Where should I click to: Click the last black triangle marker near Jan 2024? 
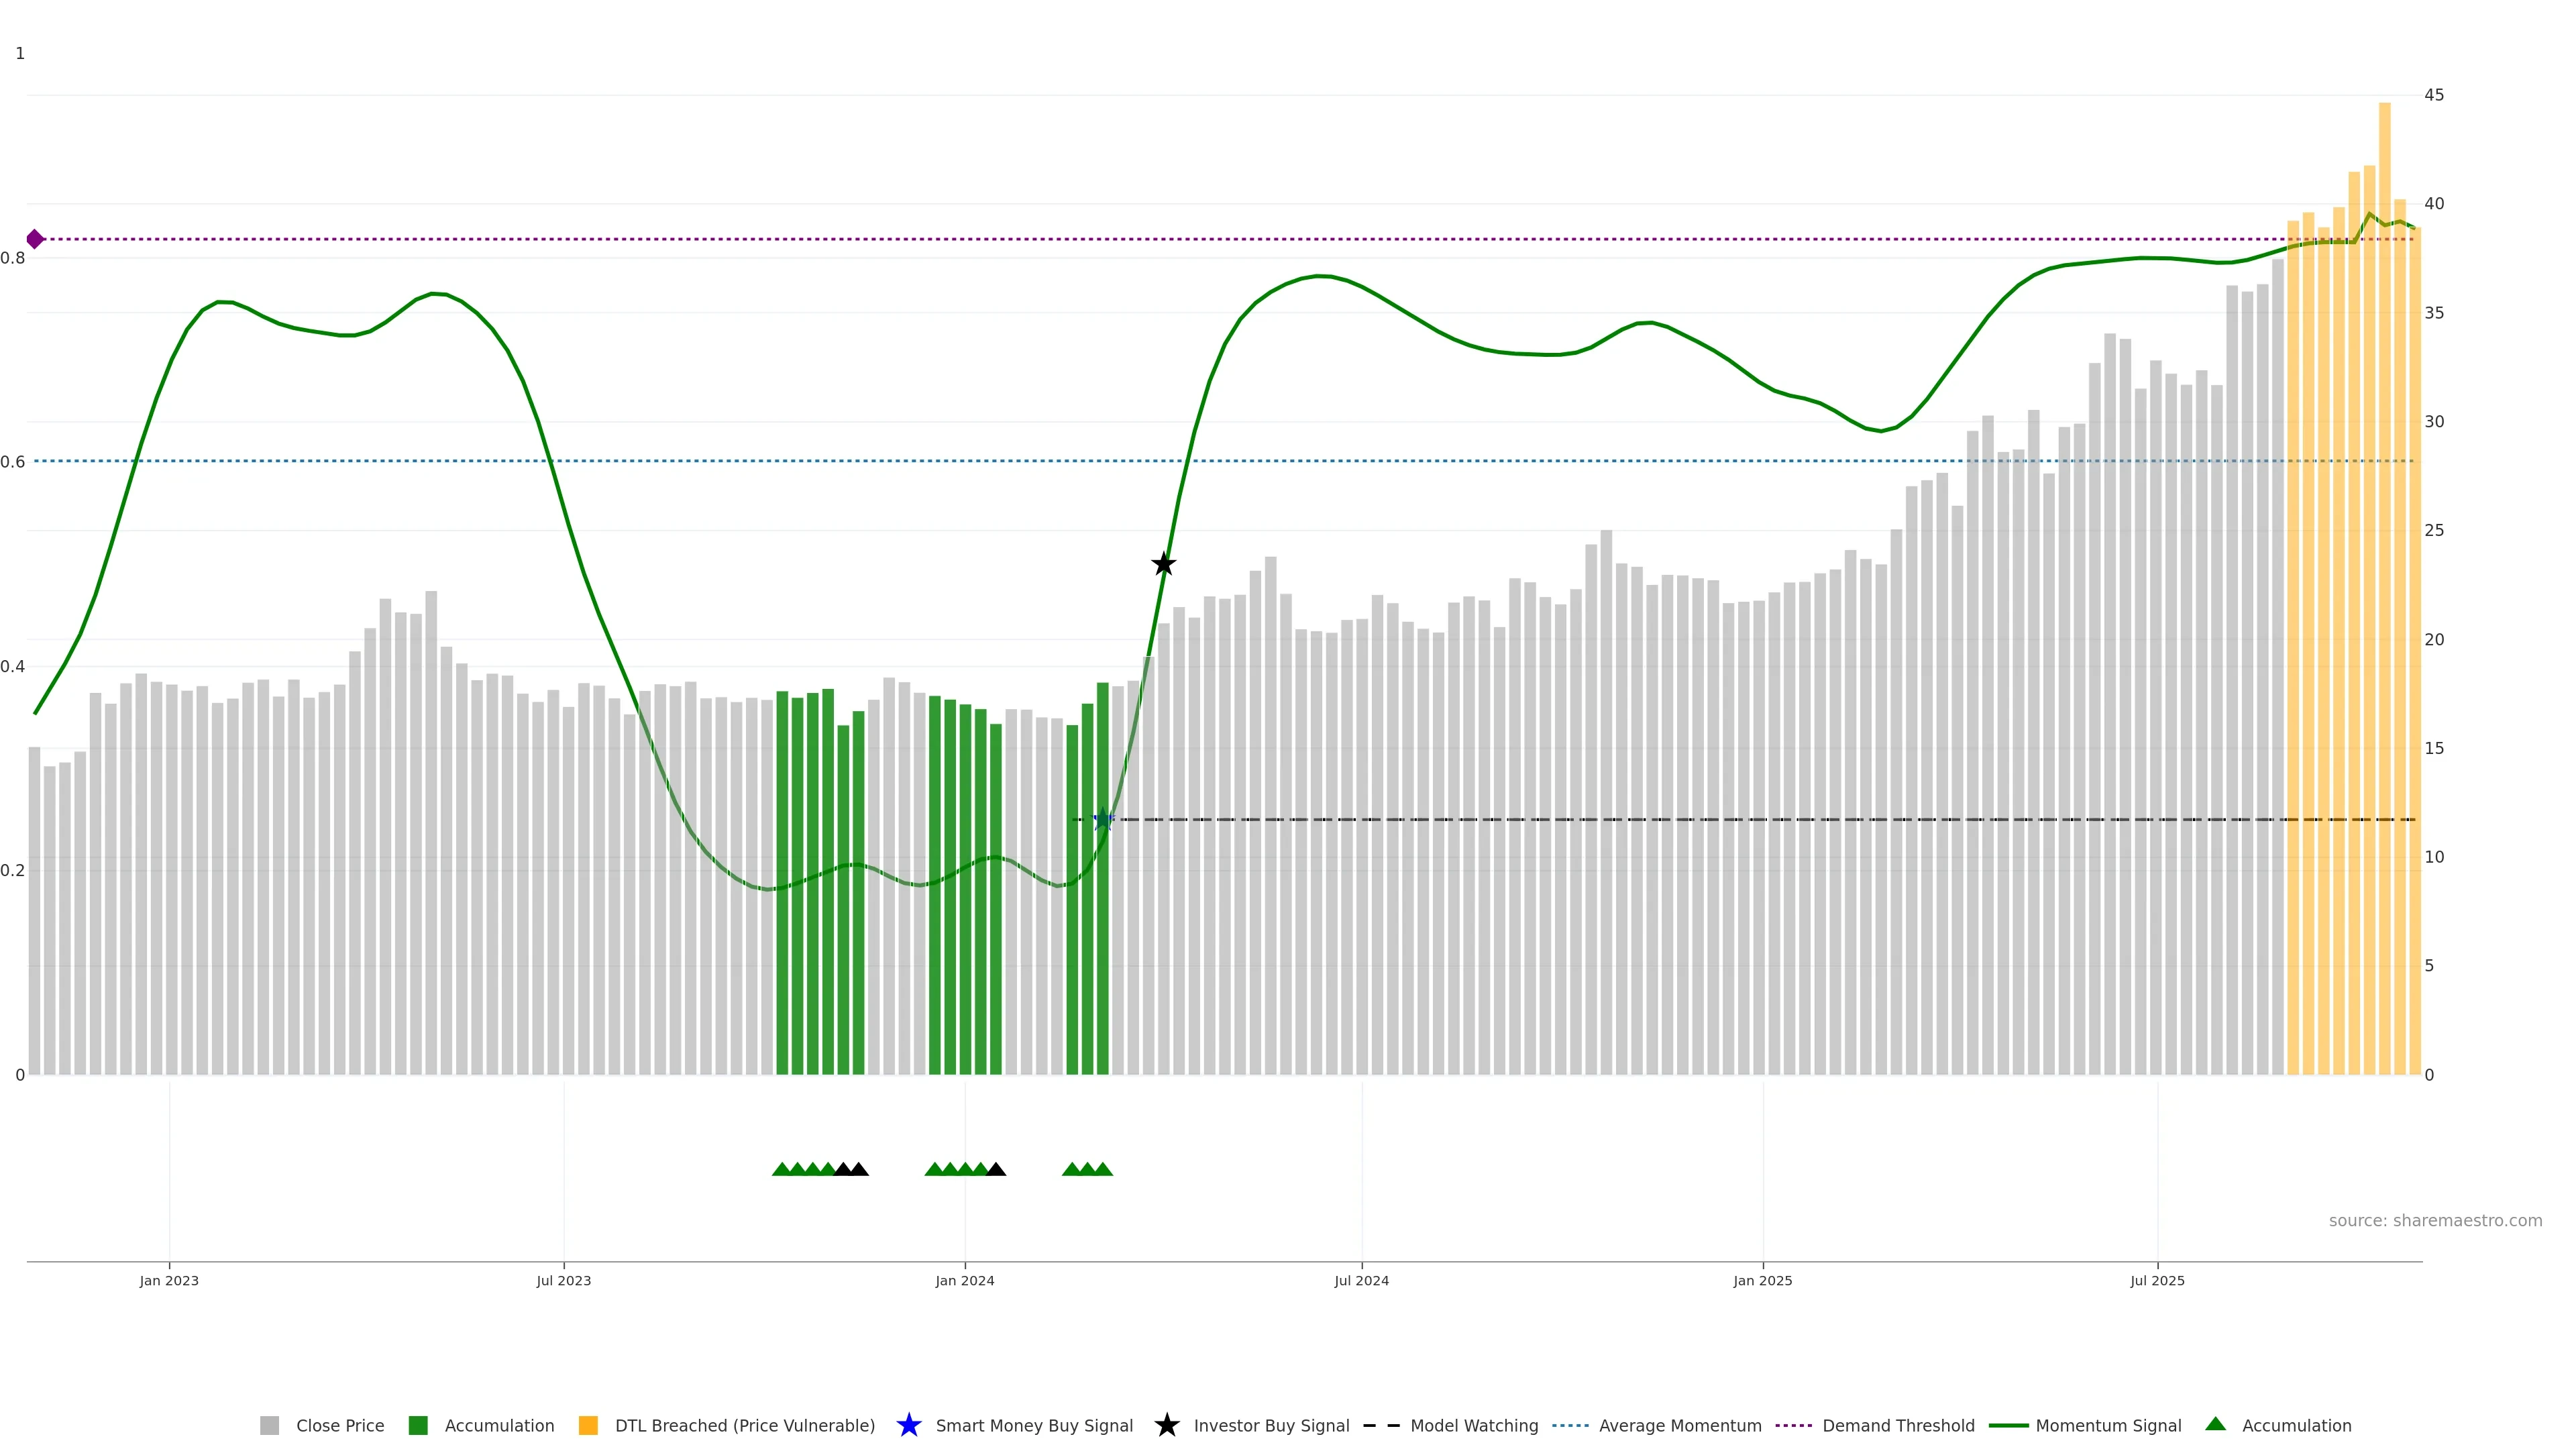tap(996, 1169)
